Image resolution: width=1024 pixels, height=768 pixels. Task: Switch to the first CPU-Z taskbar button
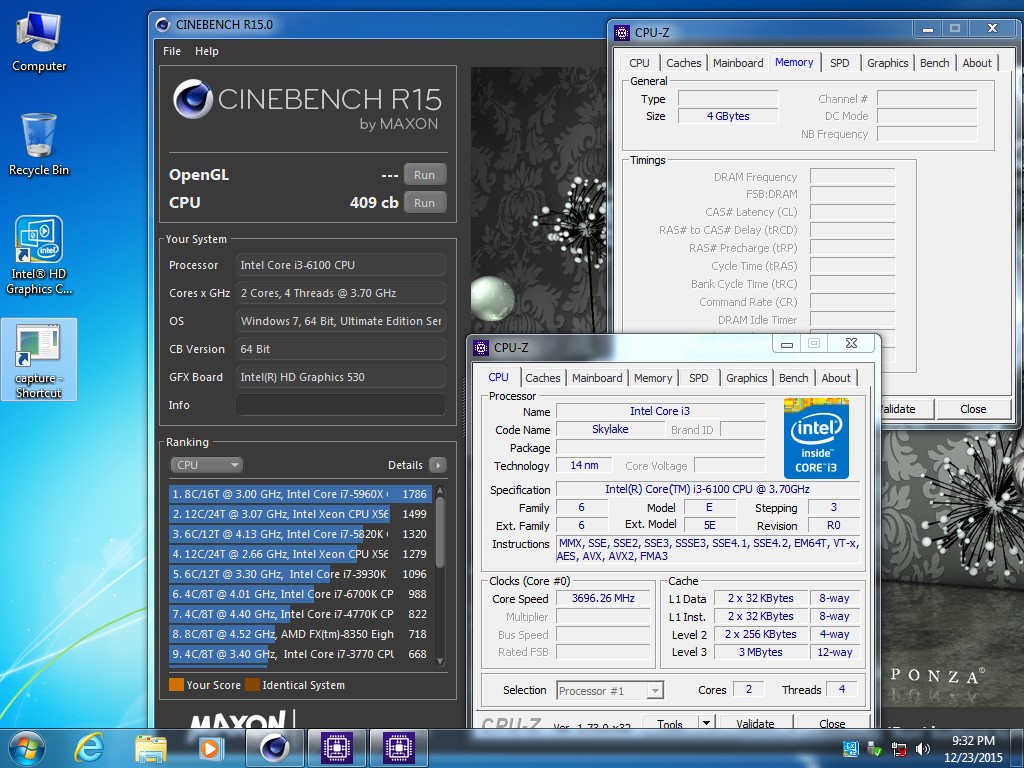pyautogui.click(x=337, y=748)
